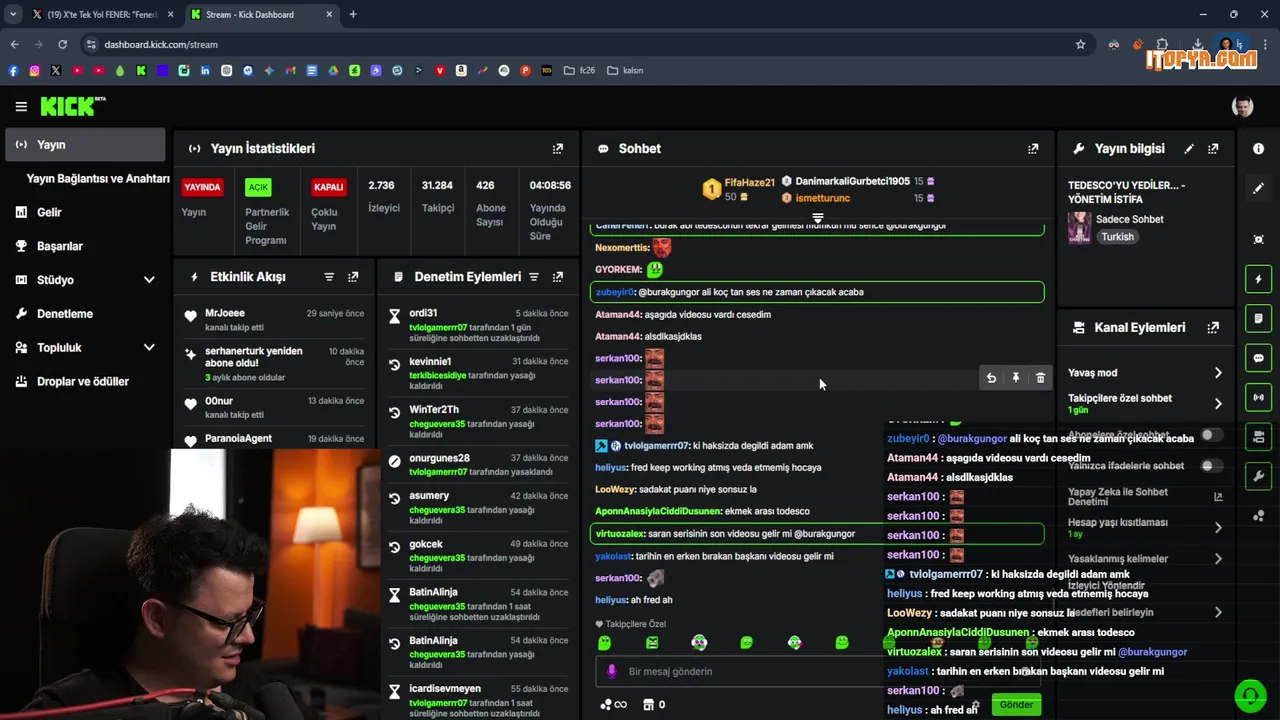Viewport: 1280px width, 720px height.
Task: Toggle the chat bubble widget in right sidebar
Action: click(1258, 358)
